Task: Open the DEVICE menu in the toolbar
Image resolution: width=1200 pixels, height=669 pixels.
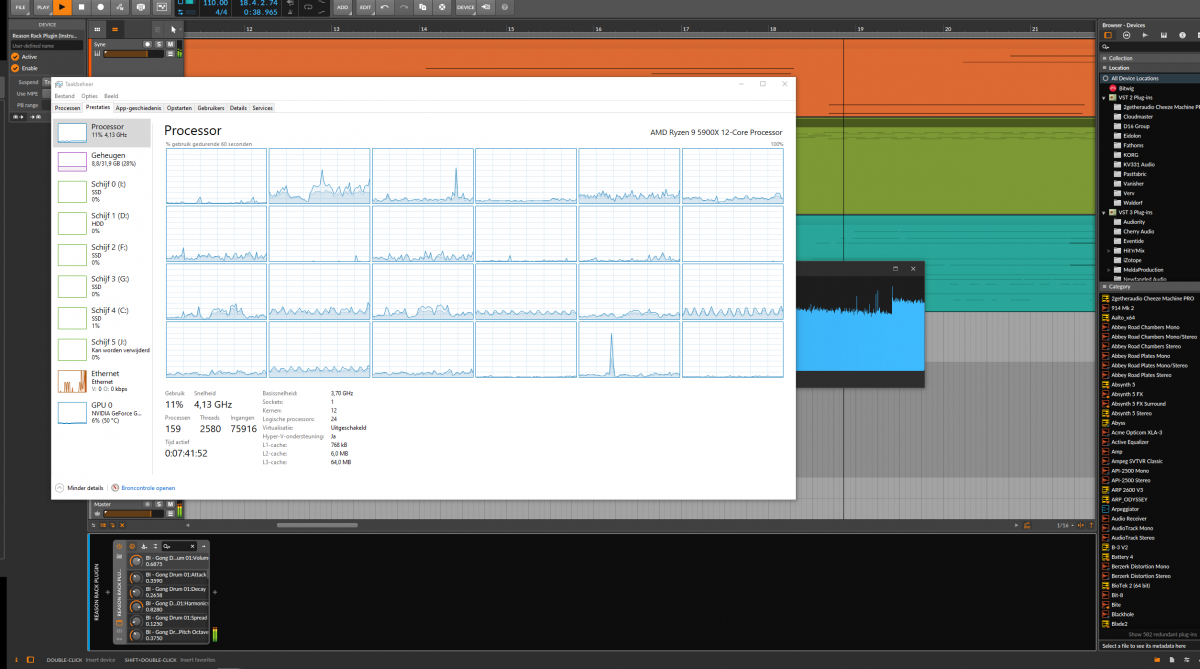Action: click(x=466, y=7)
